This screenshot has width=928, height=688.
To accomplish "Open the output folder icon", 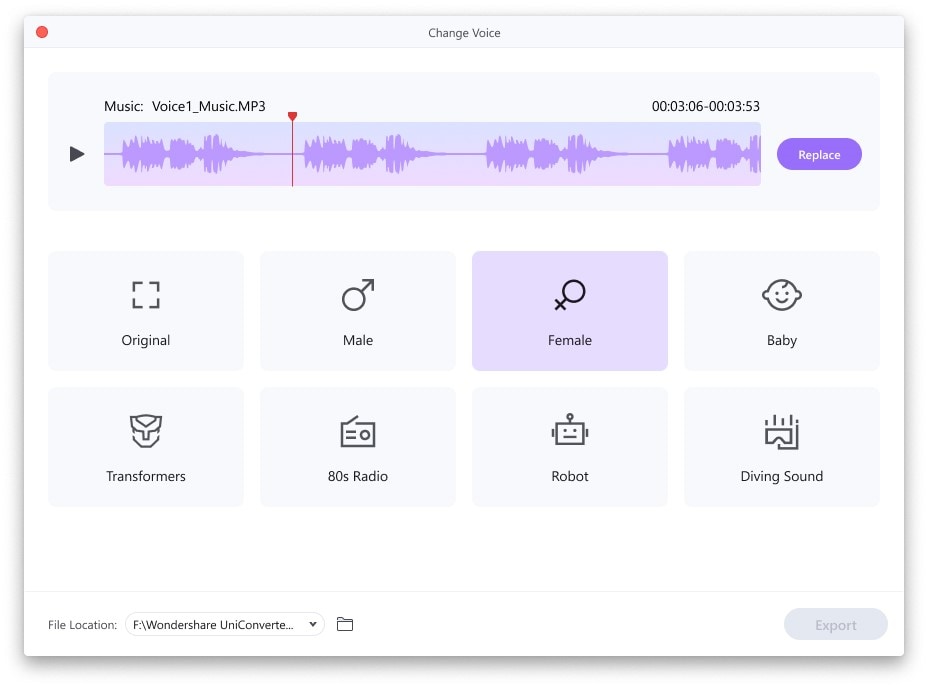I will (345, 624).
